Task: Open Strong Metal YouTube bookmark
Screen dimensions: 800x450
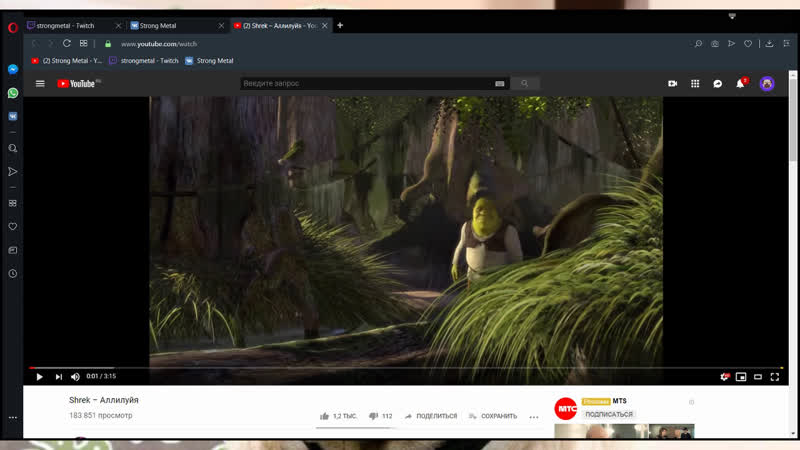Action: click(67, 61)
